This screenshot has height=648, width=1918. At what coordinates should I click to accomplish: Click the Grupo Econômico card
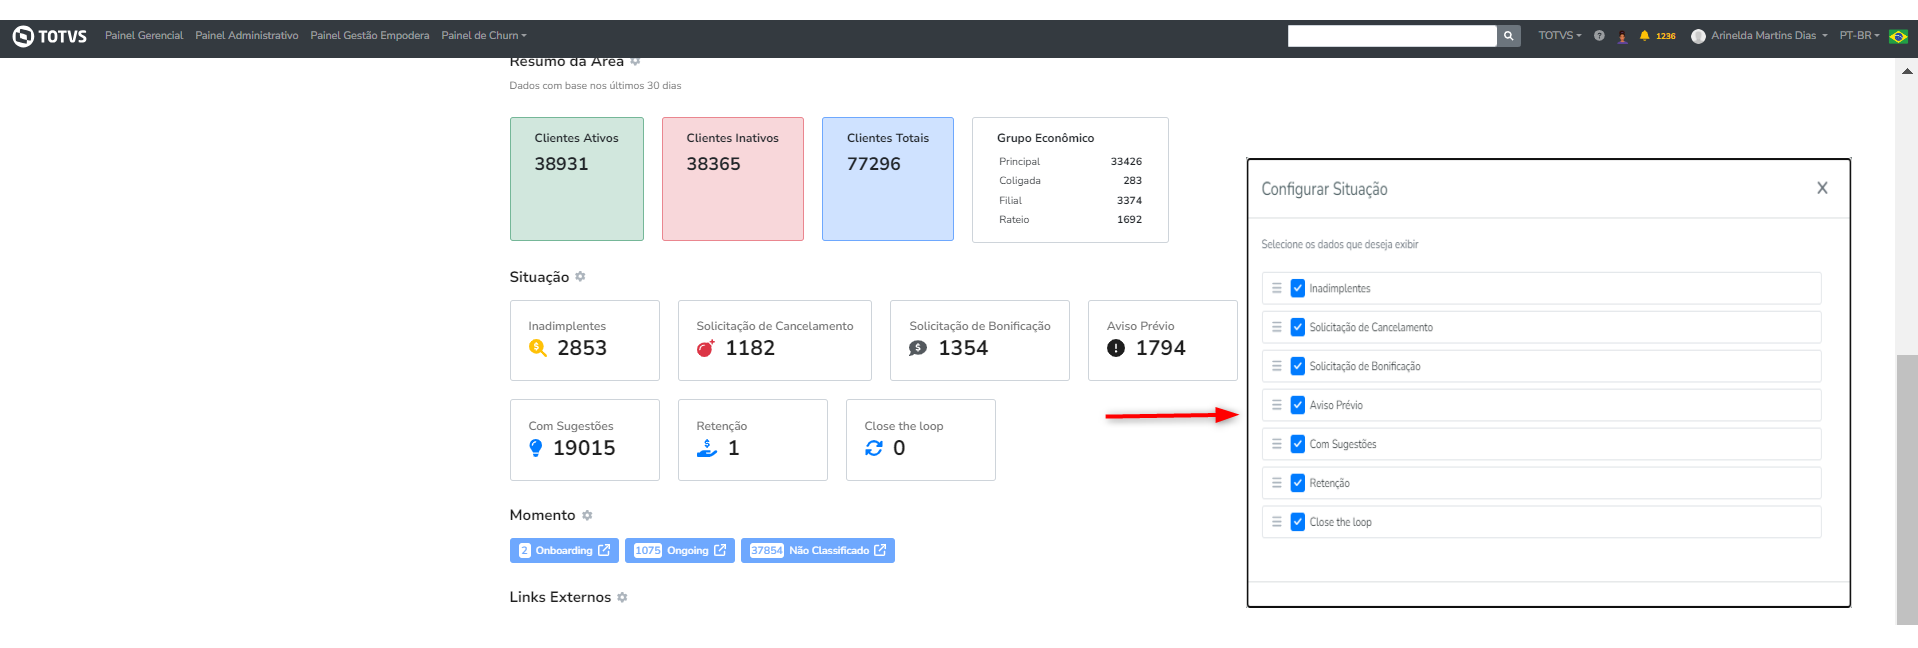click(x=1070, y=180)
